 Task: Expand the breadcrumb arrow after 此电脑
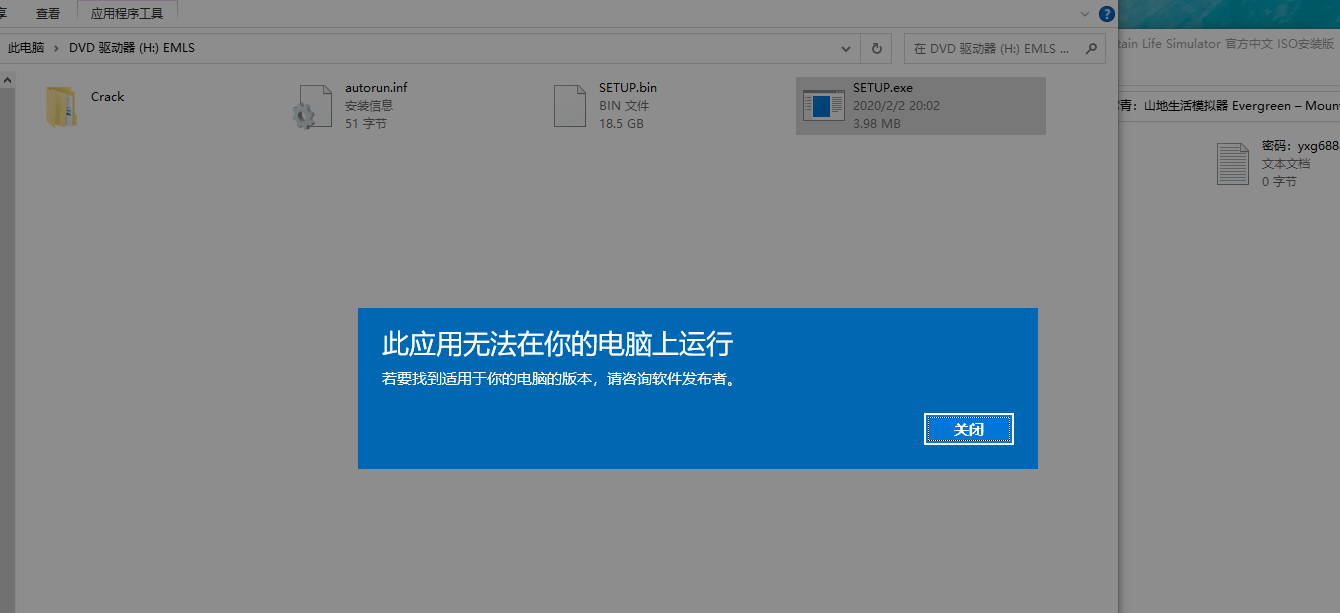(x=57, y=48)
